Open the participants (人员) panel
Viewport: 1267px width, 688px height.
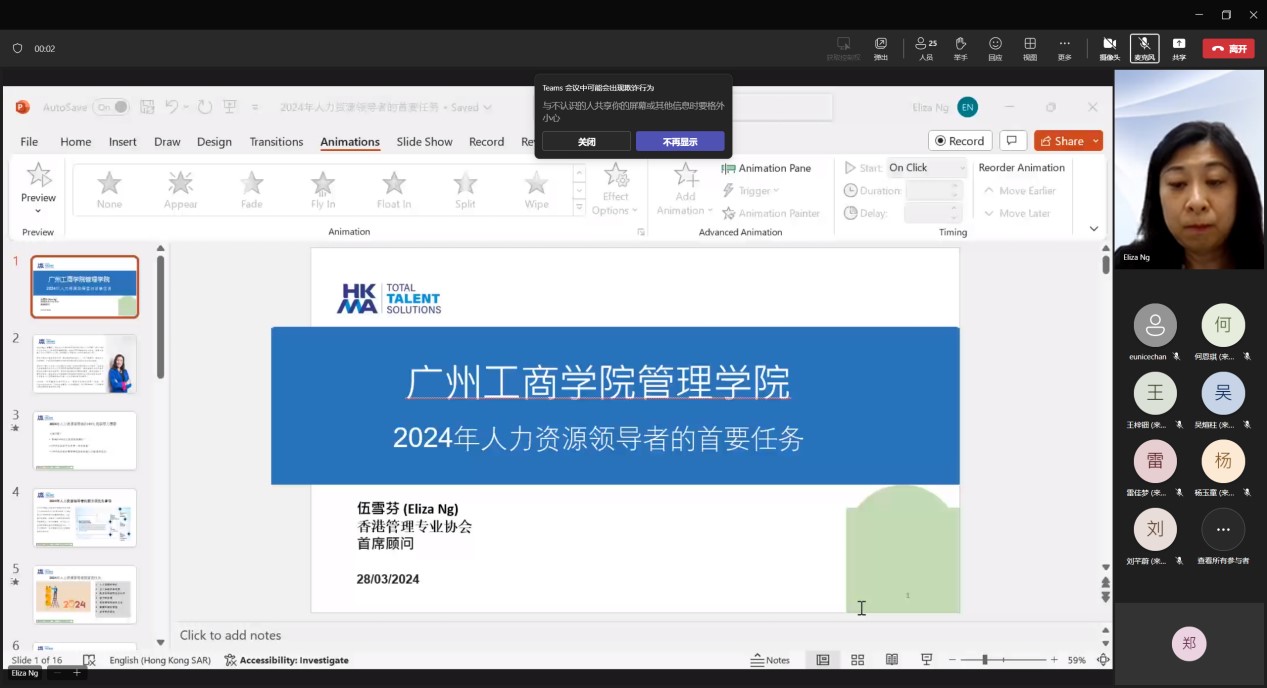pyautogui.click(x=925, y=47)
